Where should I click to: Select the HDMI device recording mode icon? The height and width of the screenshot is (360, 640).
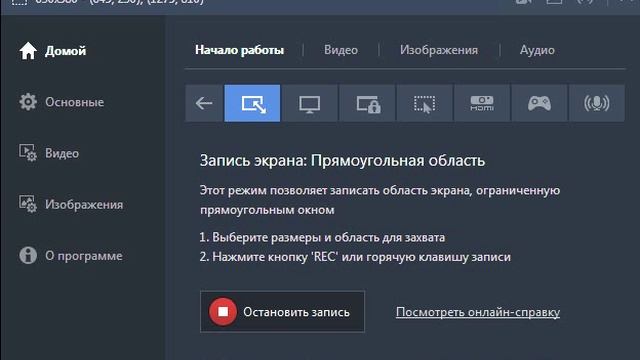tap(482, 103)
